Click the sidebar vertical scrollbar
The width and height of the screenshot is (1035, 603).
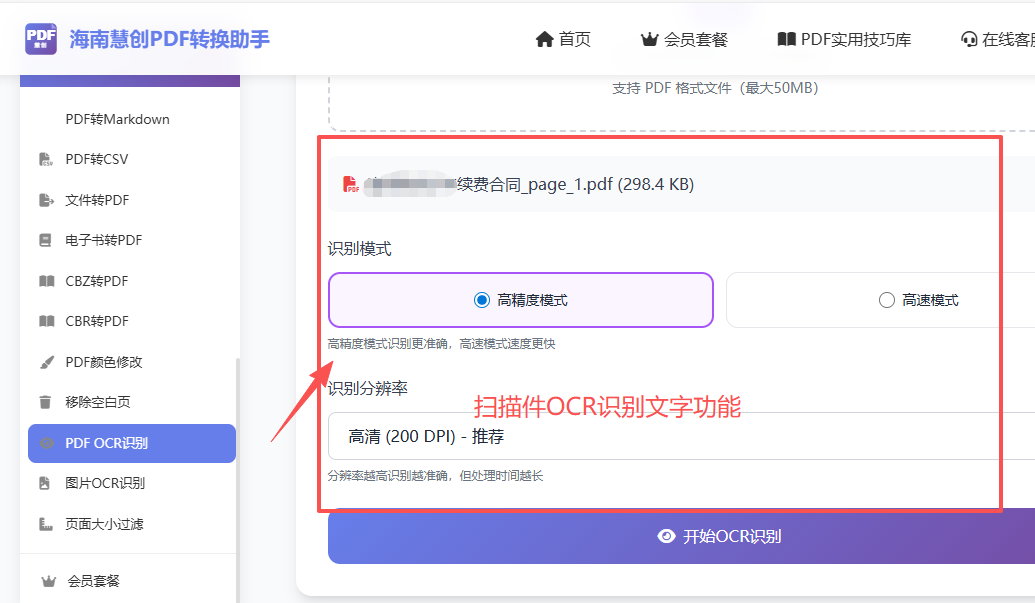click(x=238, y=480)
